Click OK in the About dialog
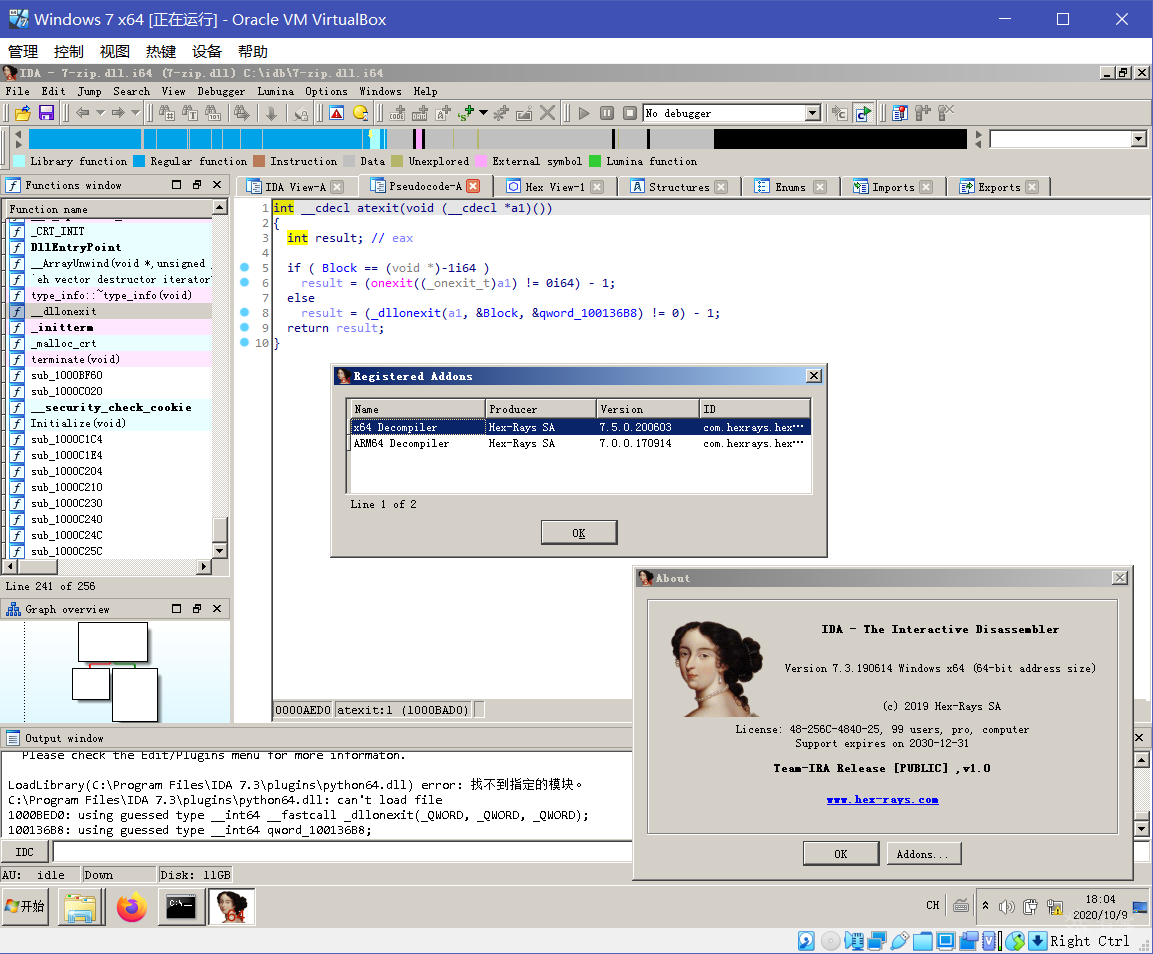 coord(840,854)
